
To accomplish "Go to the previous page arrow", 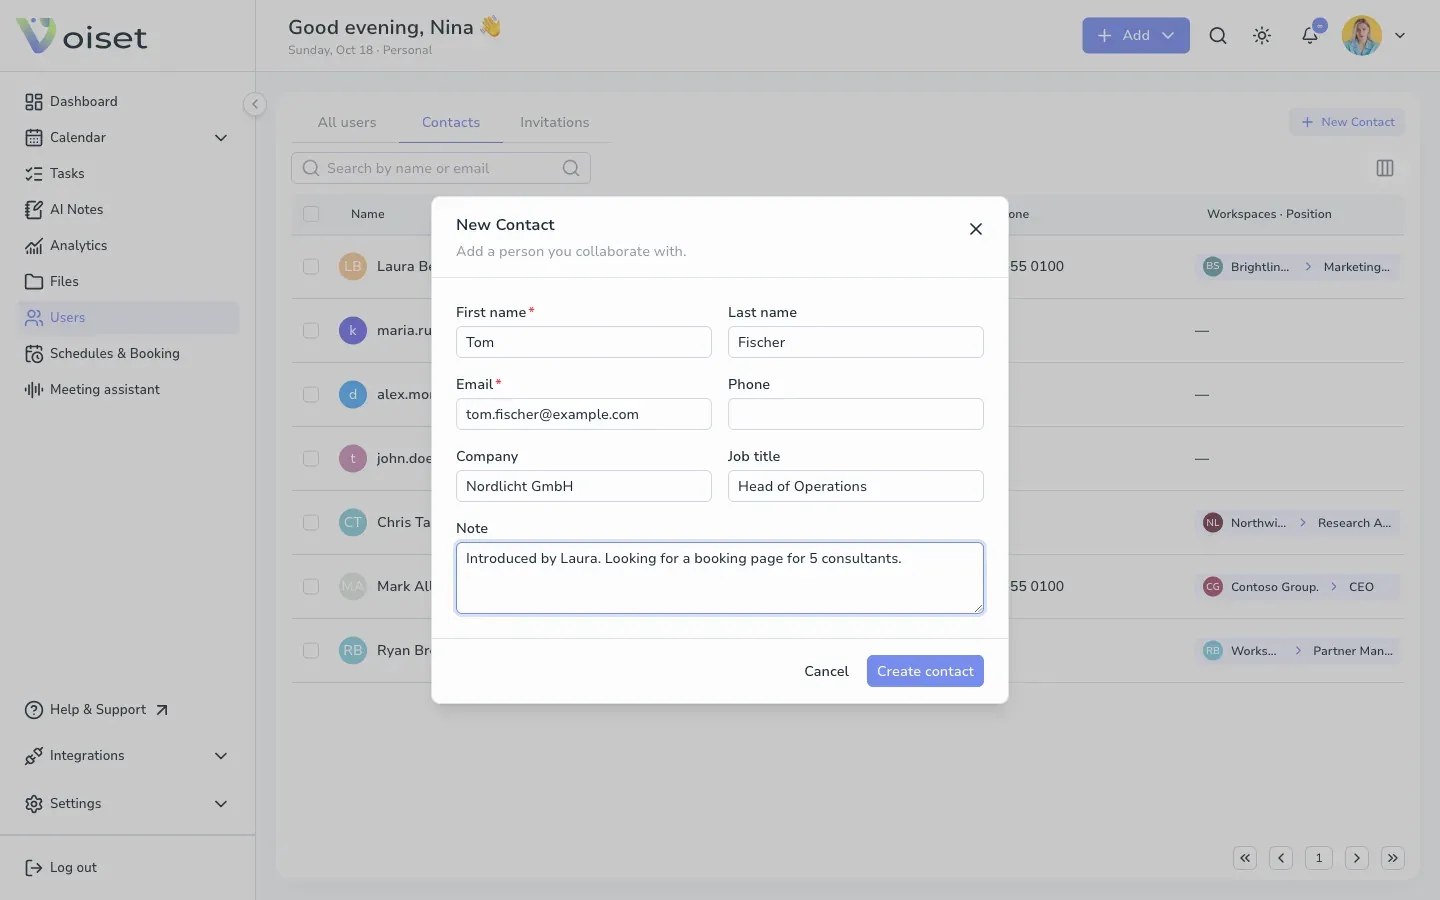I will (x=1281, y=858).
